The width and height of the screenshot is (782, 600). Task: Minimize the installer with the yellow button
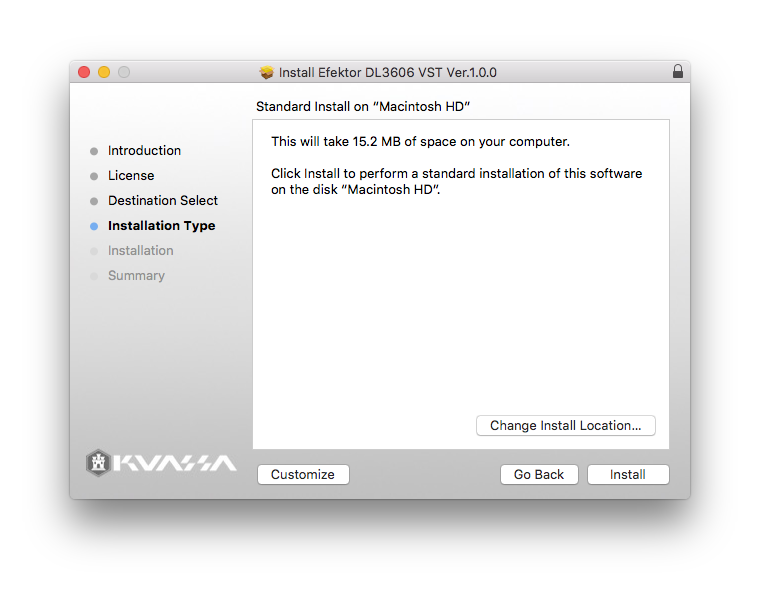click(x=104, y=72)
